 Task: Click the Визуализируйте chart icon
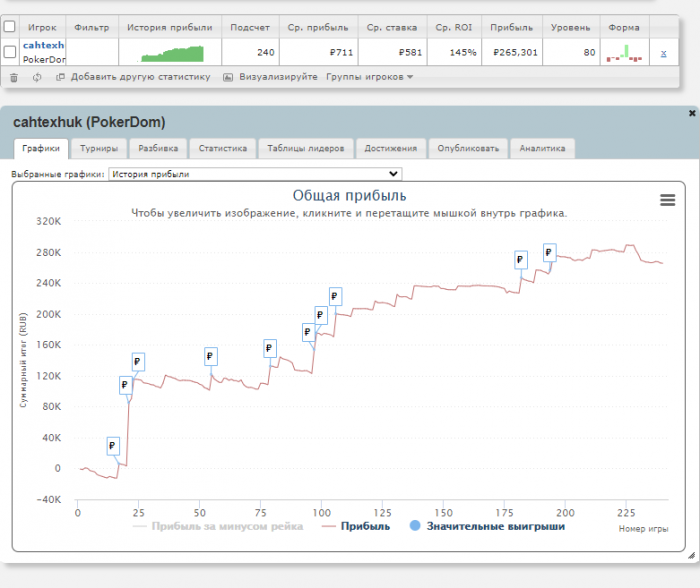coord(228,77)
